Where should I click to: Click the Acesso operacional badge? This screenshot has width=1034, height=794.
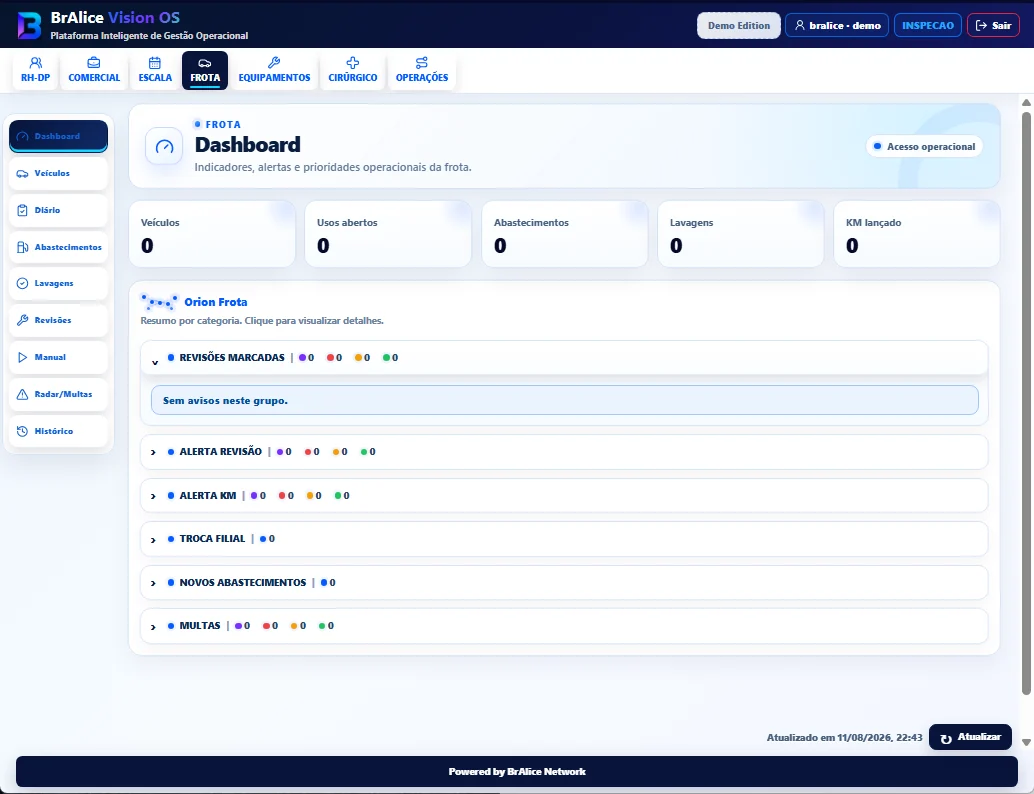click(925, 146)
